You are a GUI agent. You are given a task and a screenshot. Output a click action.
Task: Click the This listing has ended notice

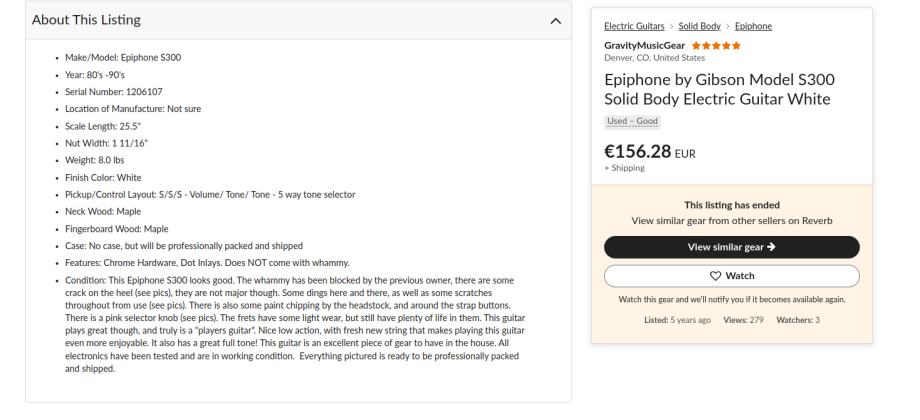731,205
